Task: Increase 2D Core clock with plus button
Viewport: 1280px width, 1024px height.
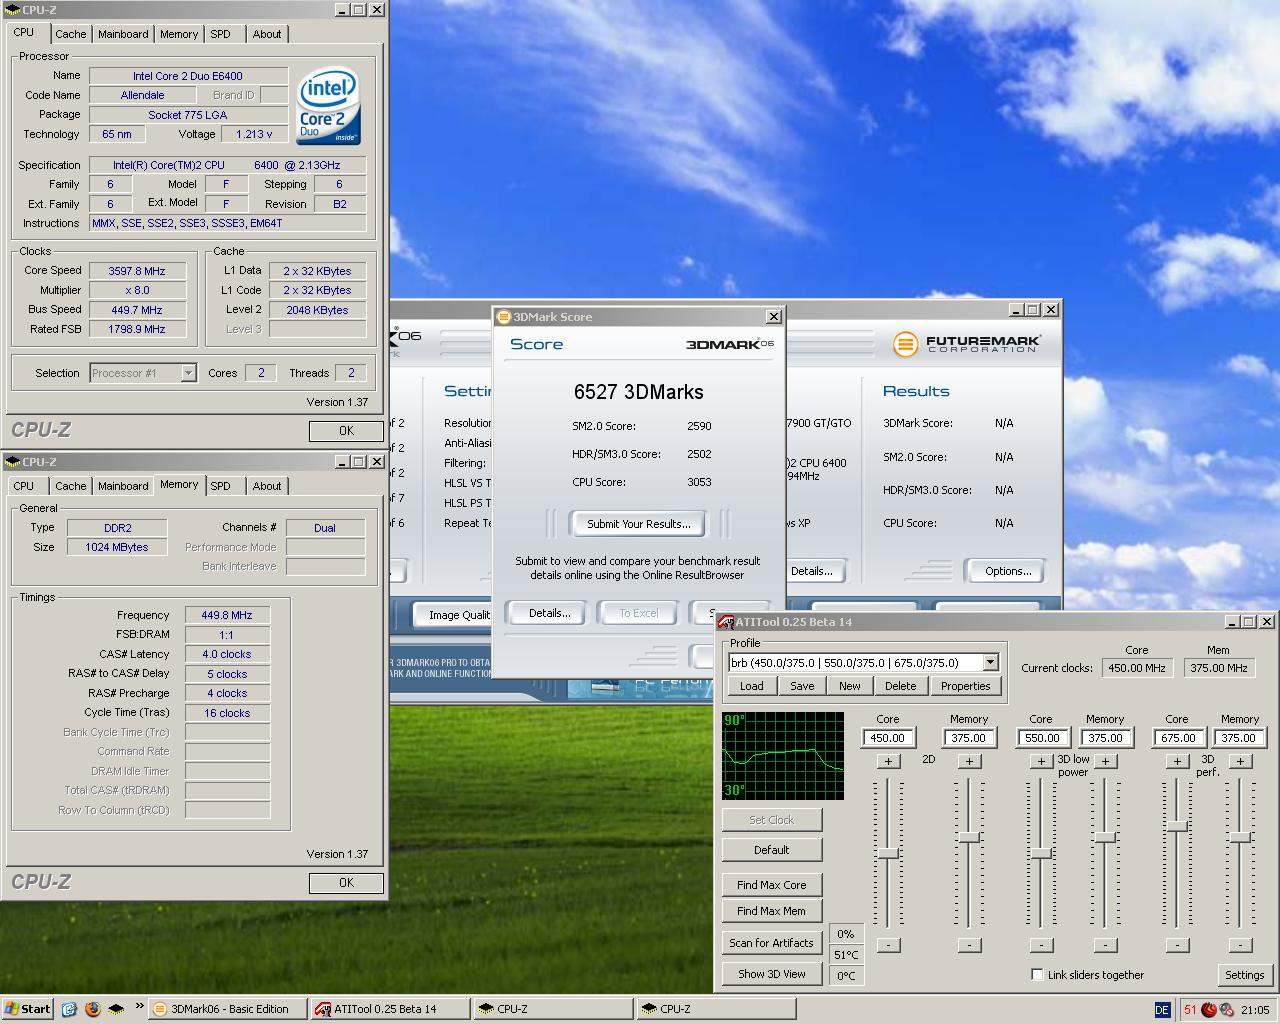Action: [x=888, y=762]
